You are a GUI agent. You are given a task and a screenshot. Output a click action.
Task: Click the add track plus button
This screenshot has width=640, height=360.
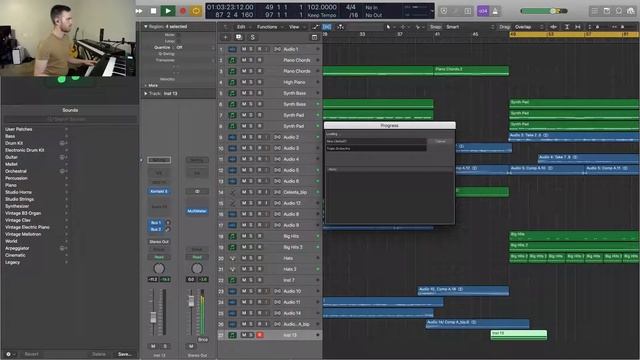point(225,37)
